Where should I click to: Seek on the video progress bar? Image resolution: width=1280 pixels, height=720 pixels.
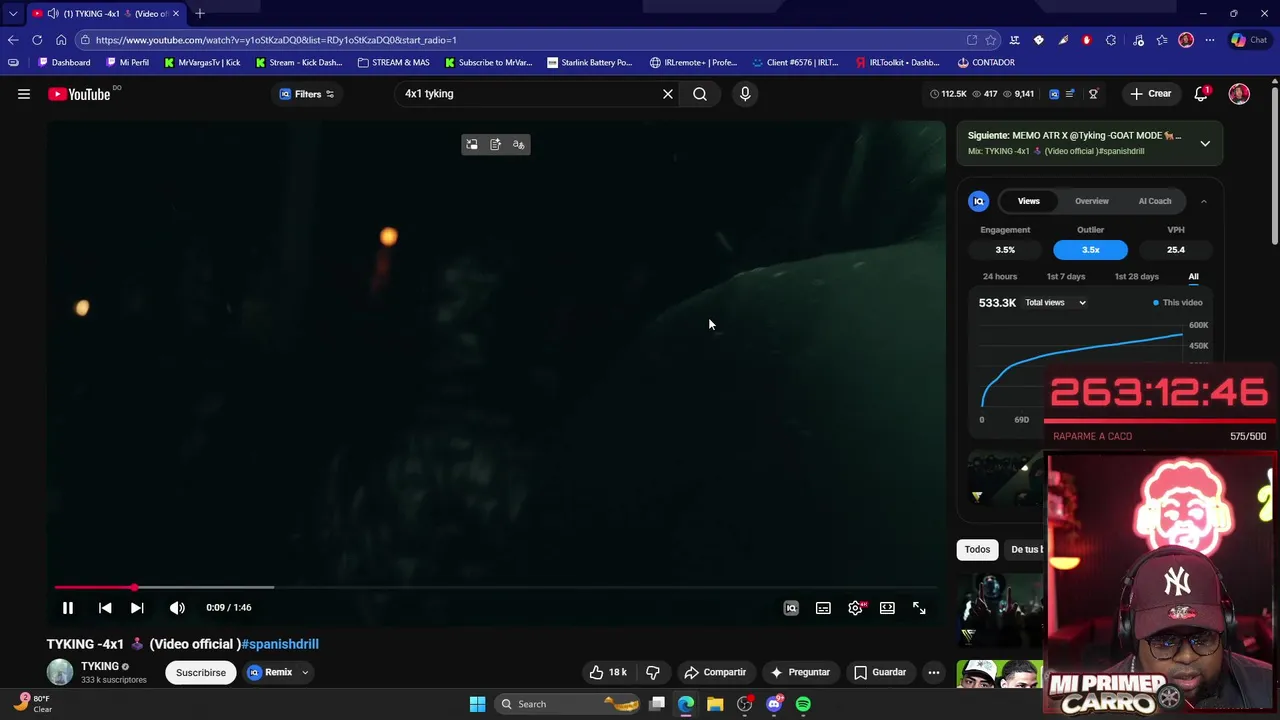[495, 587]
